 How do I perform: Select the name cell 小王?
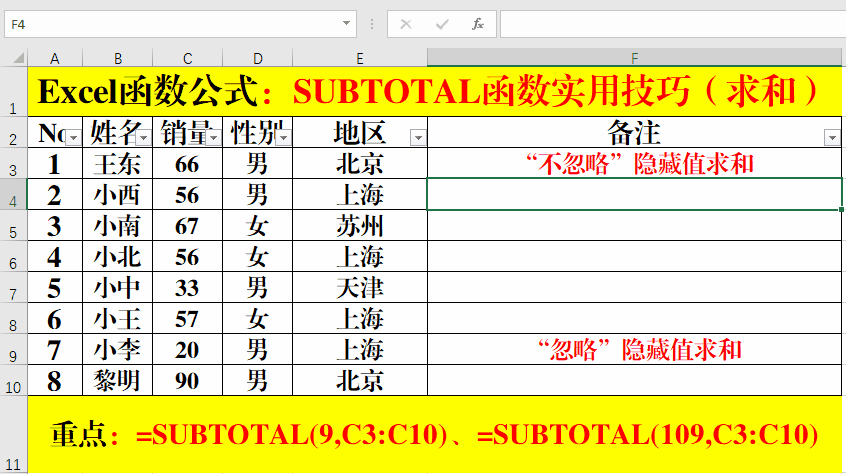[118, 319]
